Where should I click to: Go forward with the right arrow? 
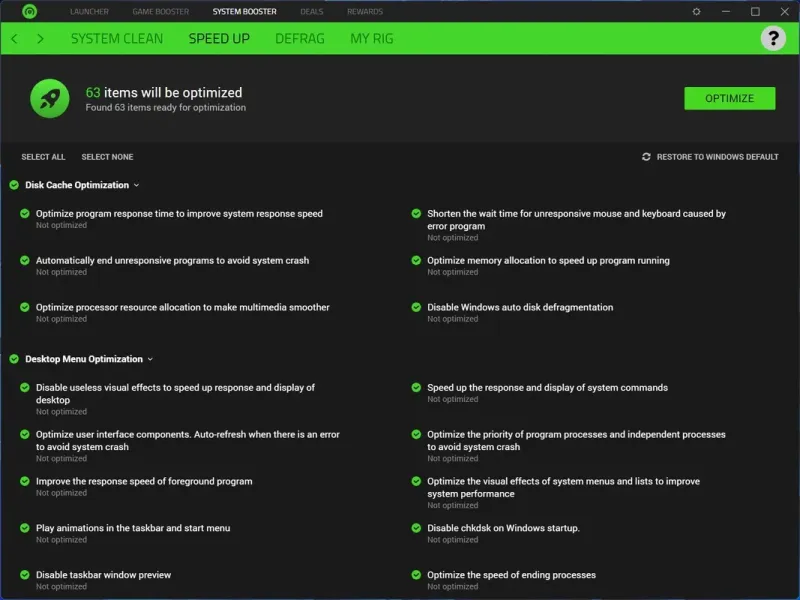[x=40, y=38]
